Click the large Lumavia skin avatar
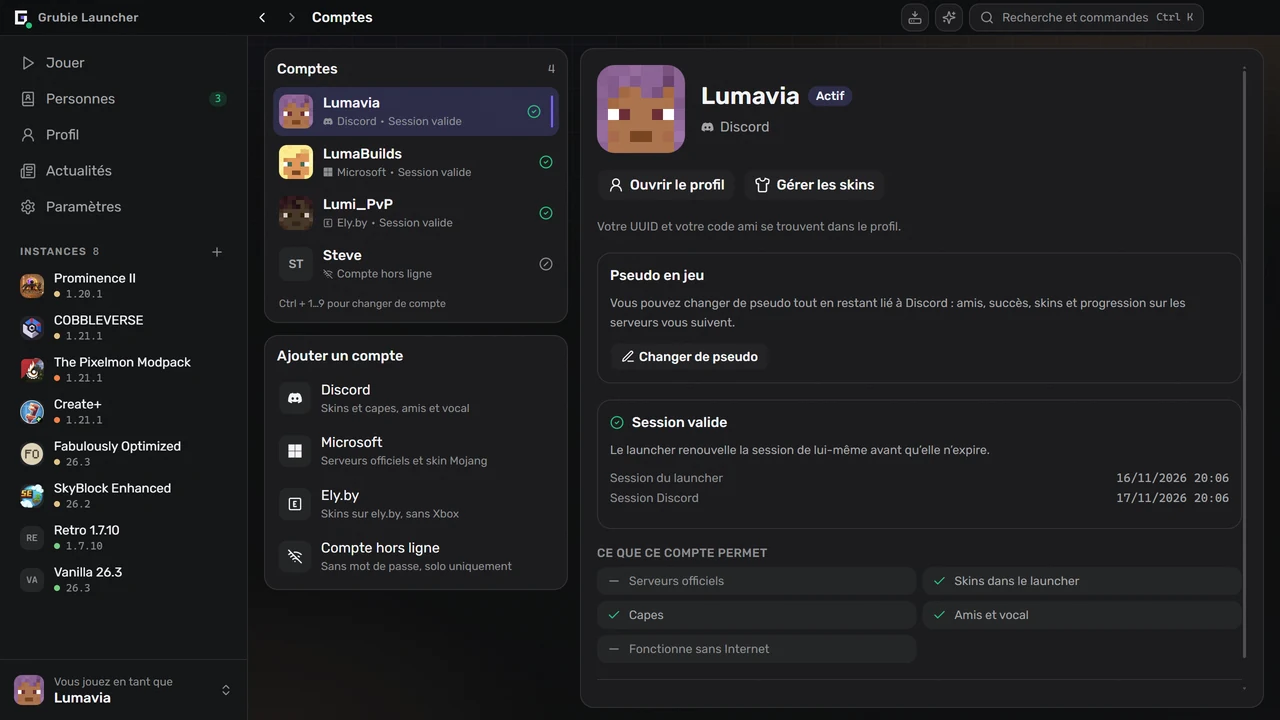The image size is (1280, 720). (641, 109)
